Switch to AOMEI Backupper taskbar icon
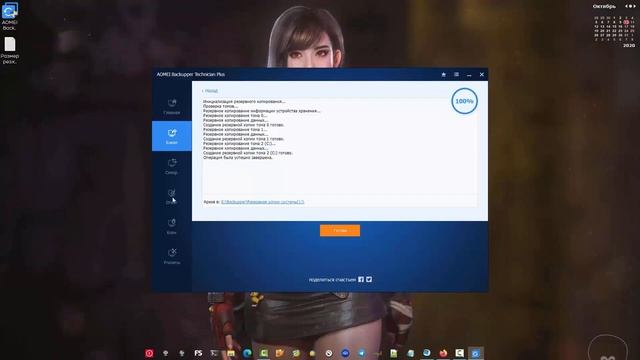The width and height of the screenshot is (640, 360). pos(476,353)
